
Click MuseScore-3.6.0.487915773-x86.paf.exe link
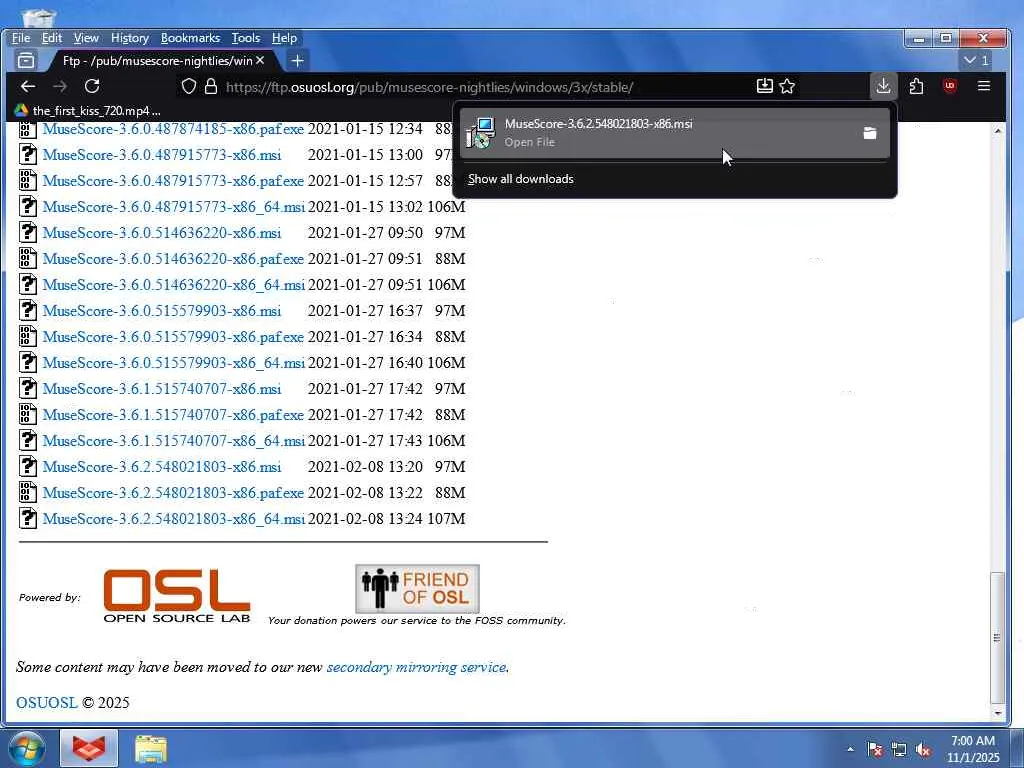click(x=173, y=180)
